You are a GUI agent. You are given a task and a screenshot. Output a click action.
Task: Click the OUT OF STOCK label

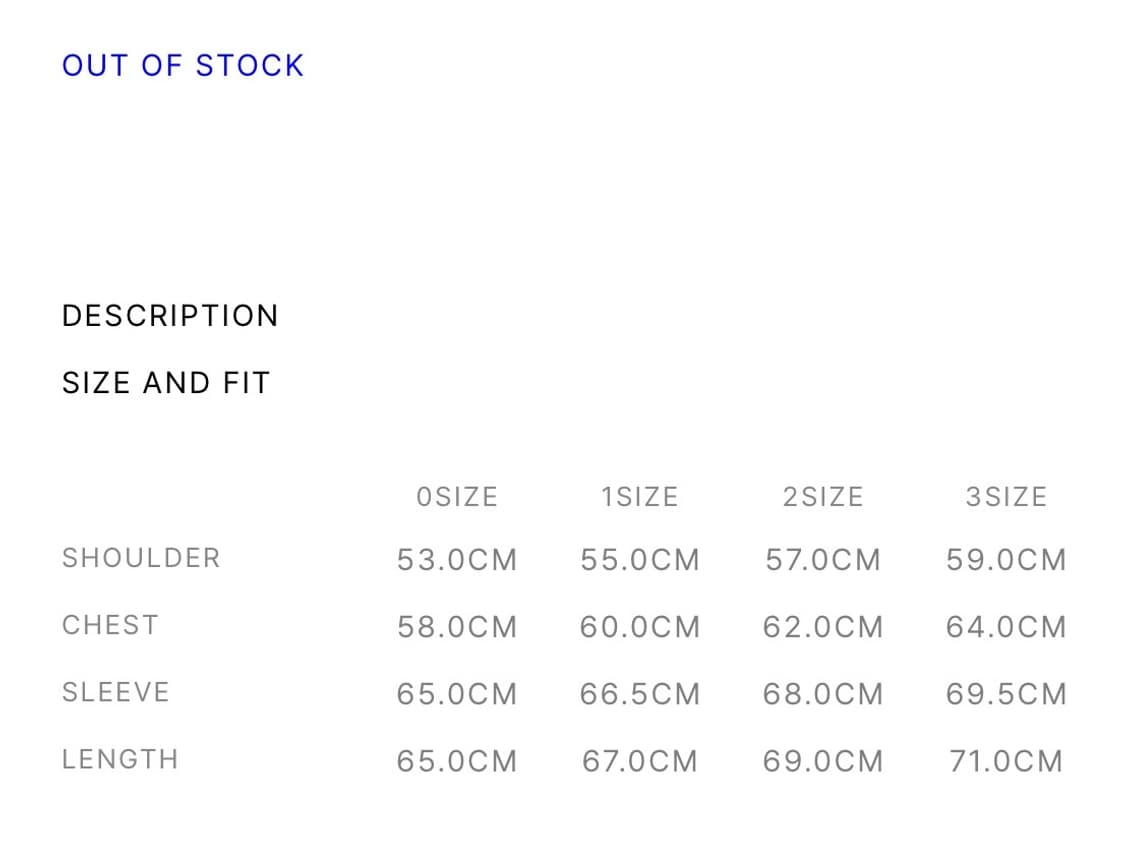[x=183, y=66]
